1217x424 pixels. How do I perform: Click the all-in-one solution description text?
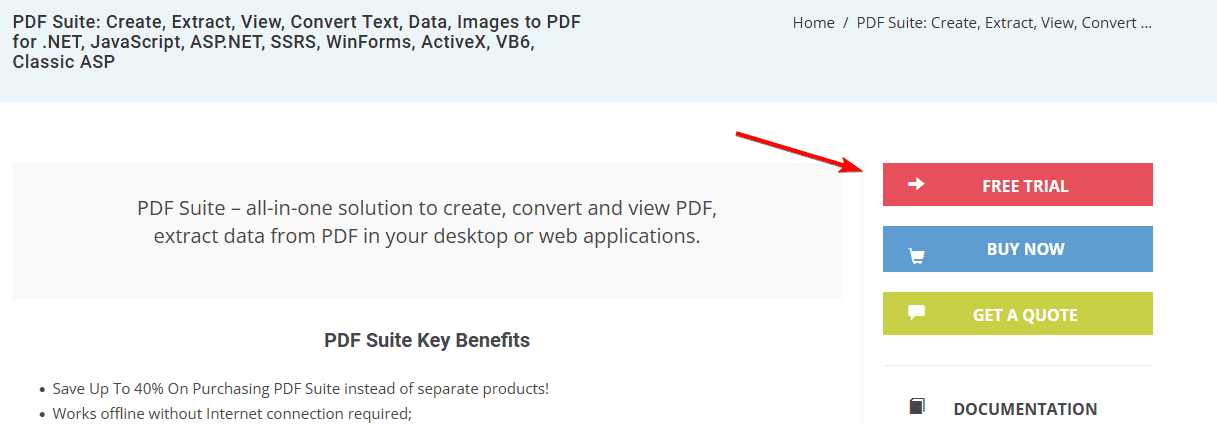pos(427,223)
